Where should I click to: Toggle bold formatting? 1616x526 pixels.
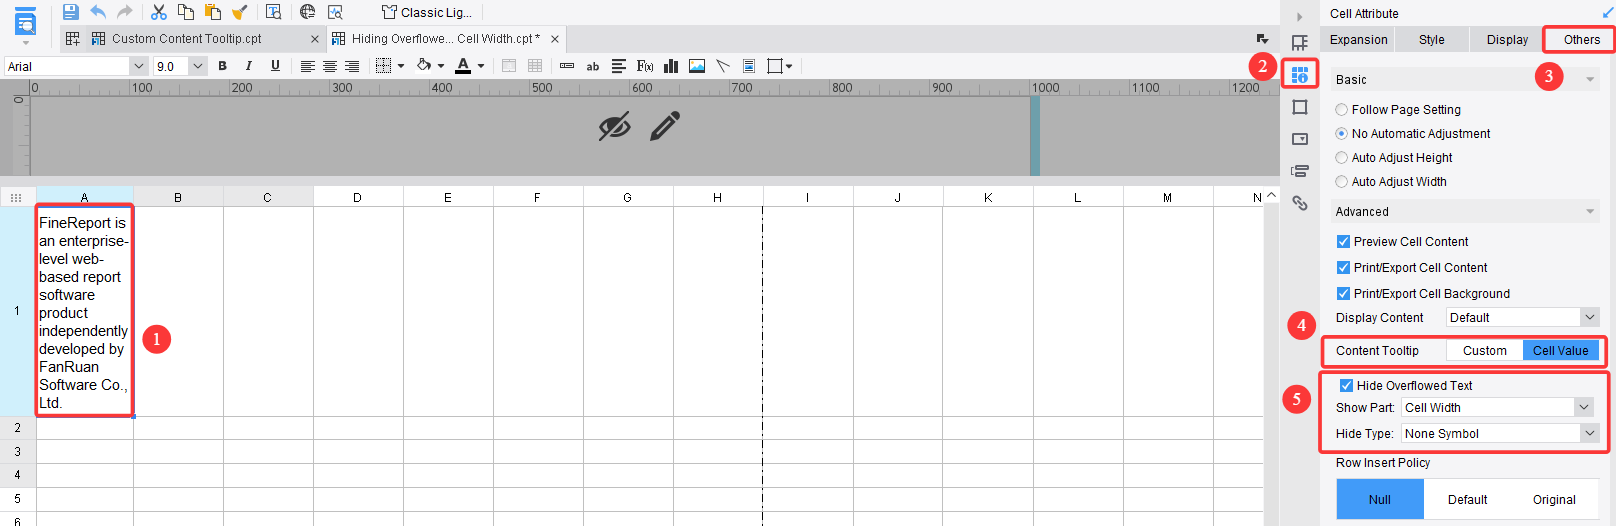click(222, 66)
